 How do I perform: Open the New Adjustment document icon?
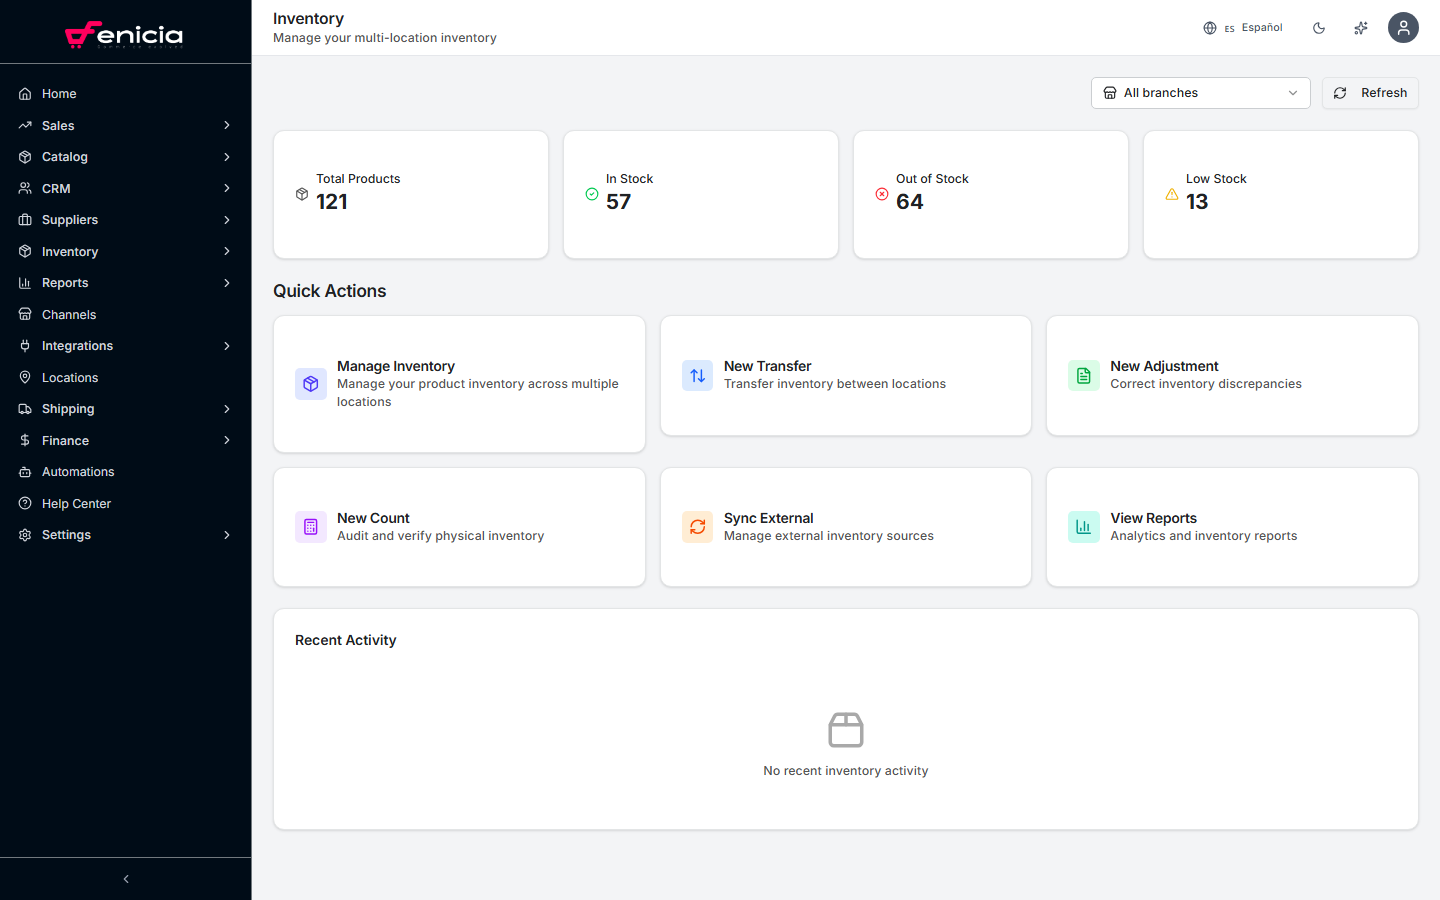point(1083,375)
